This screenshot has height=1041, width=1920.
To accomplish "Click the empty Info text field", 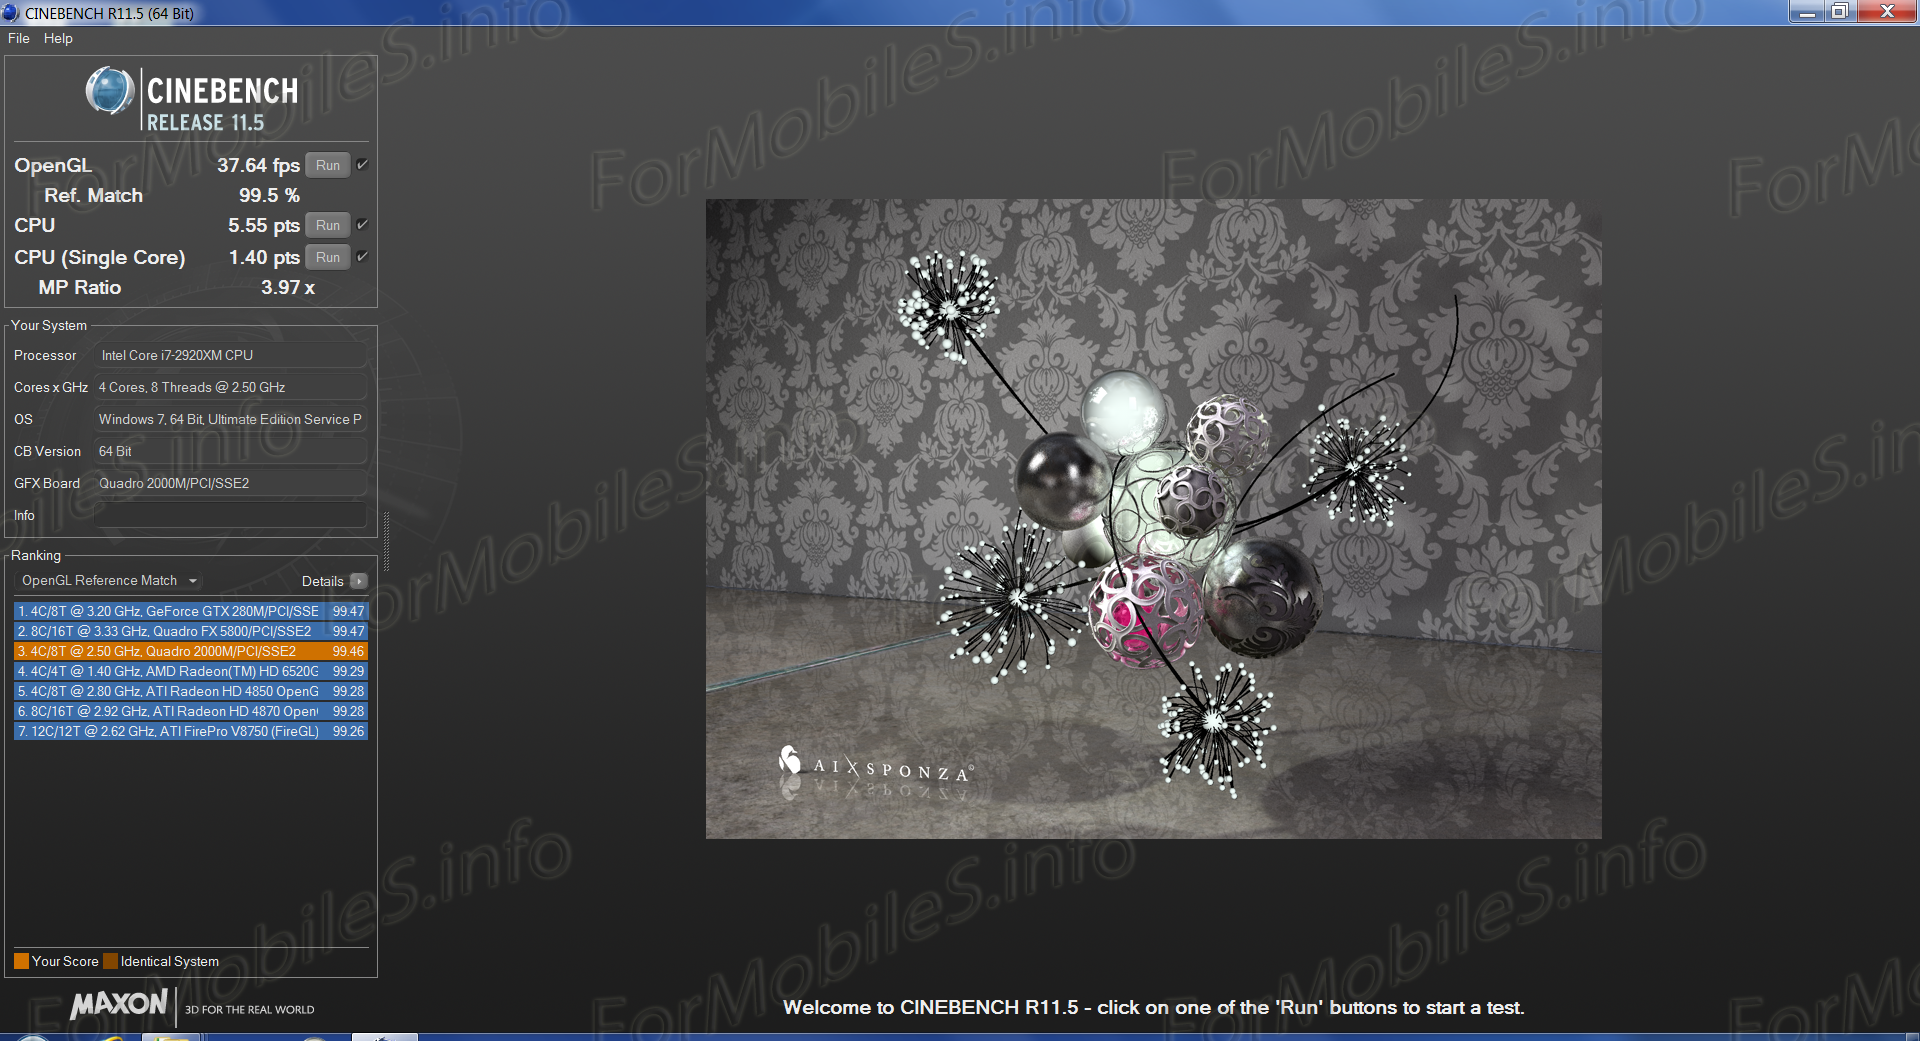I will 230,515.
